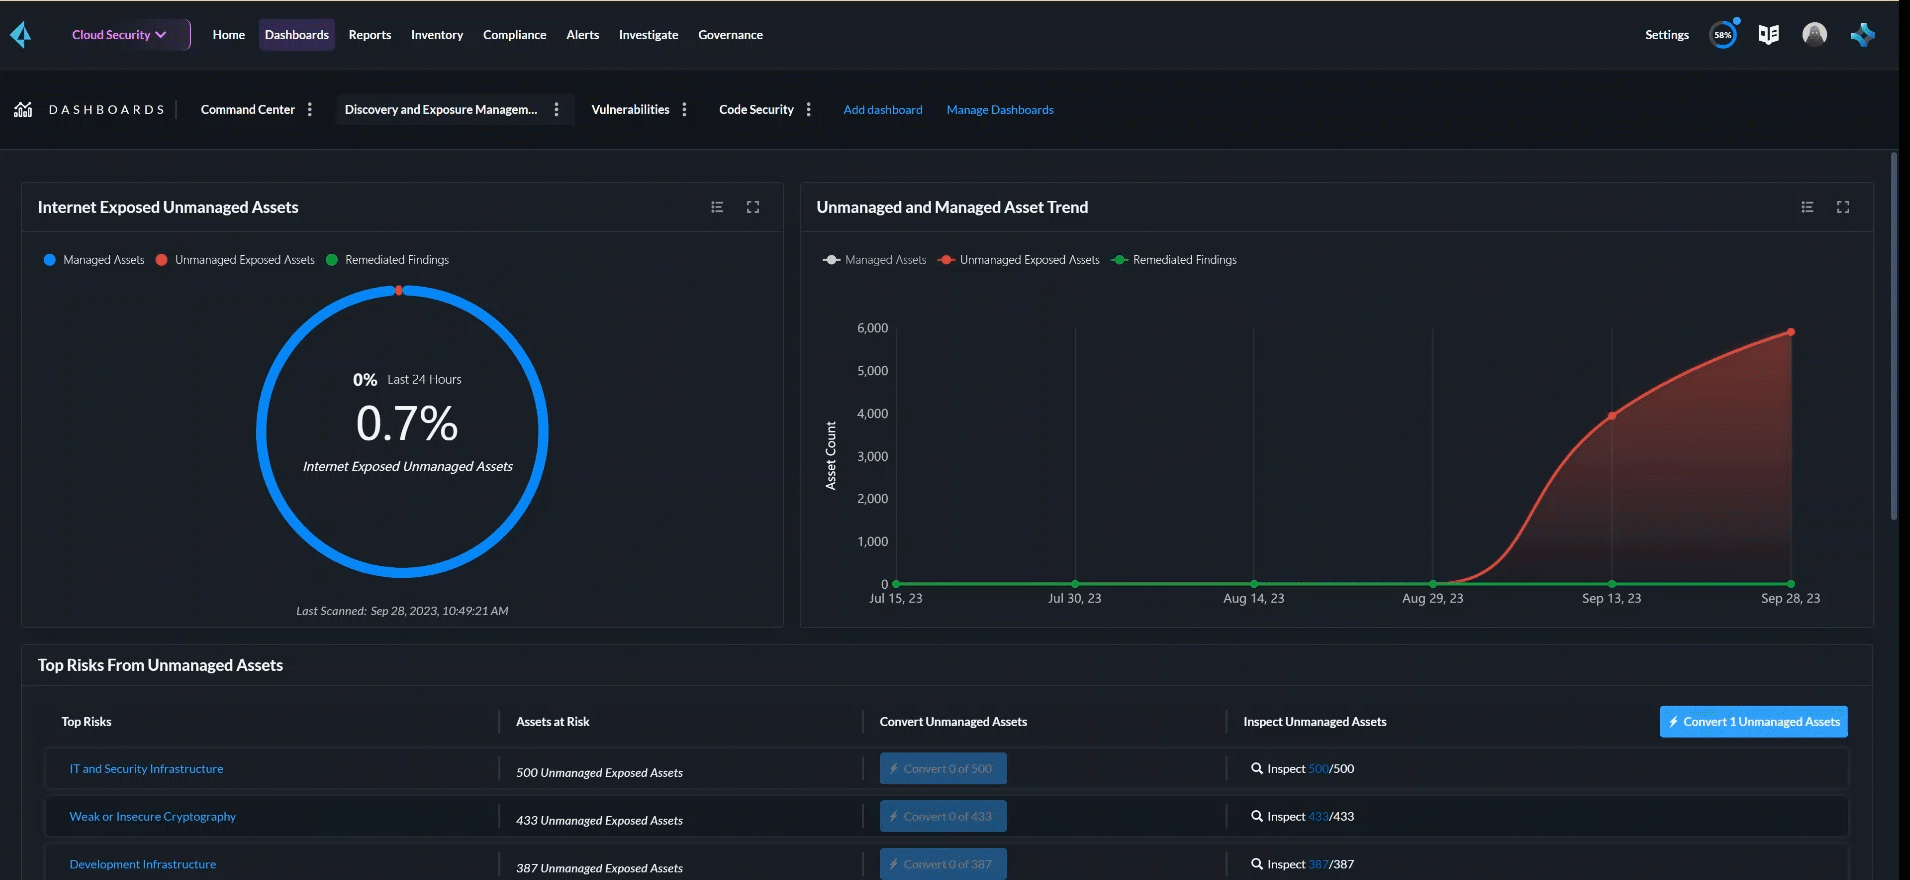Select the Discovery and Exposure Management tab

[441, 110]
